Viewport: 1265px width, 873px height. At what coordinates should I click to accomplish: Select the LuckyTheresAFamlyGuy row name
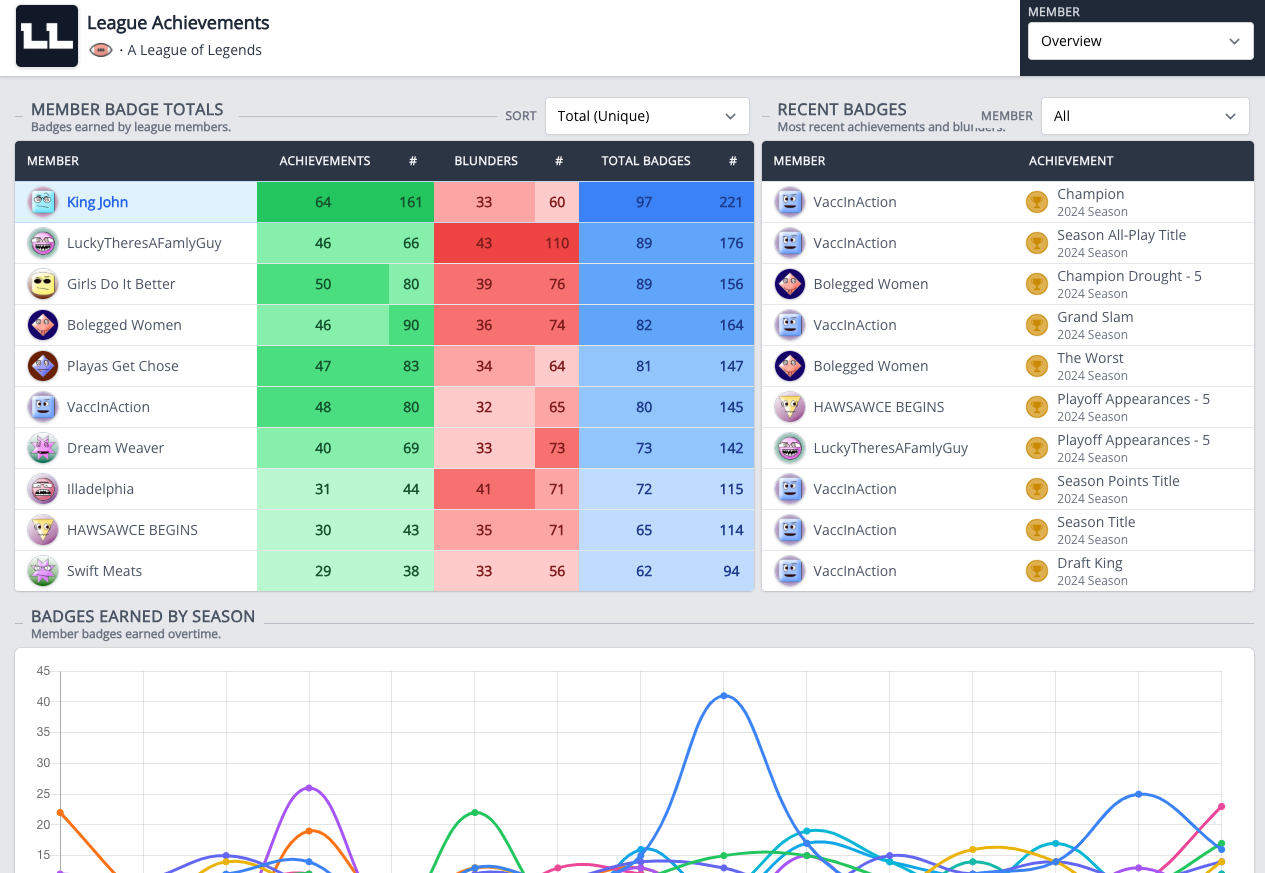[x=144, y=243]
